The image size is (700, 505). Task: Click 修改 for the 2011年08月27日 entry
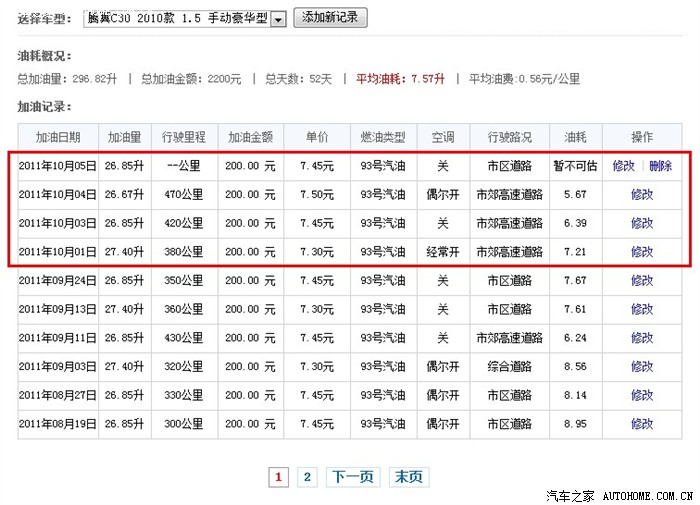[641, 395]
